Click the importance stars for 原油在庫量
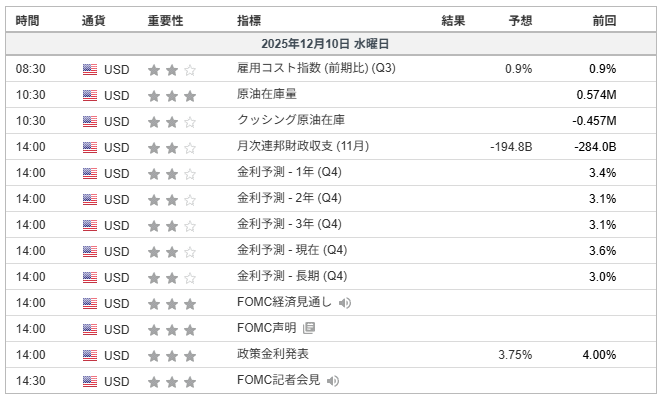 (172, 96)
